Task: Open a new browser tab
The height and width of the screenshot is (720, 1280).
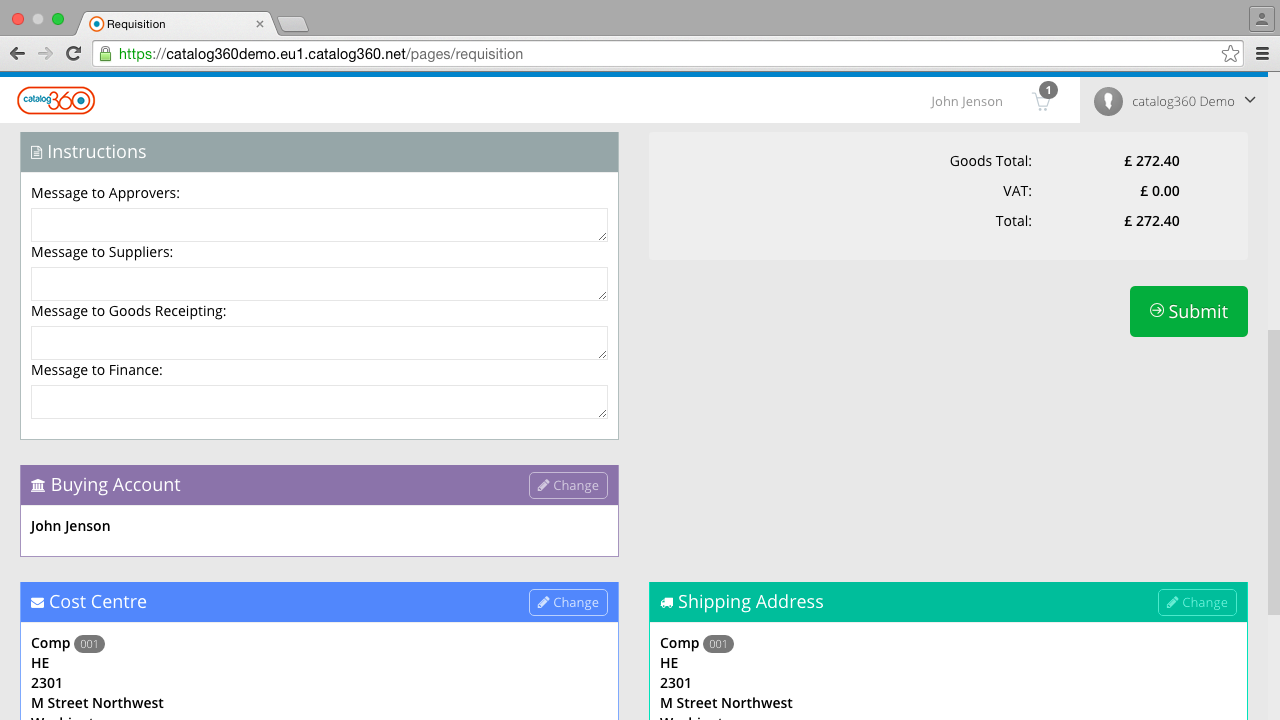Action: [292, 24]
